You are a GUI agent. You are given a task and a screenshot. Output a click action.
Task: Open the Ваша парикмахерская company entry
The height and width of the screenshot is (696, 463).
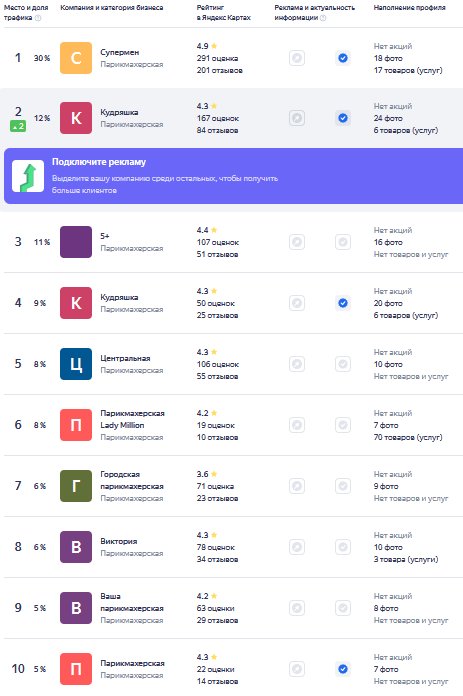[132, 602]
